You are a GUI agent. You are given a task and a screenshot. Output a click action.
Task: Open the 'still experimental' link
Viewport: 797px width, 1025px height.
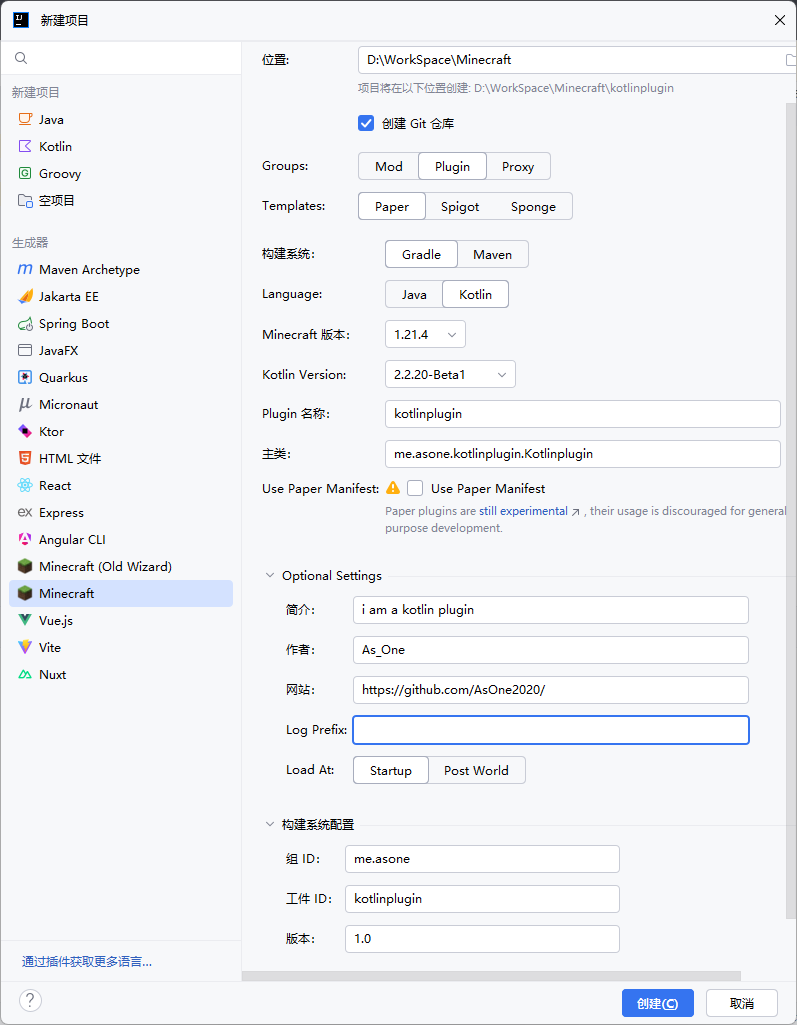523,511
